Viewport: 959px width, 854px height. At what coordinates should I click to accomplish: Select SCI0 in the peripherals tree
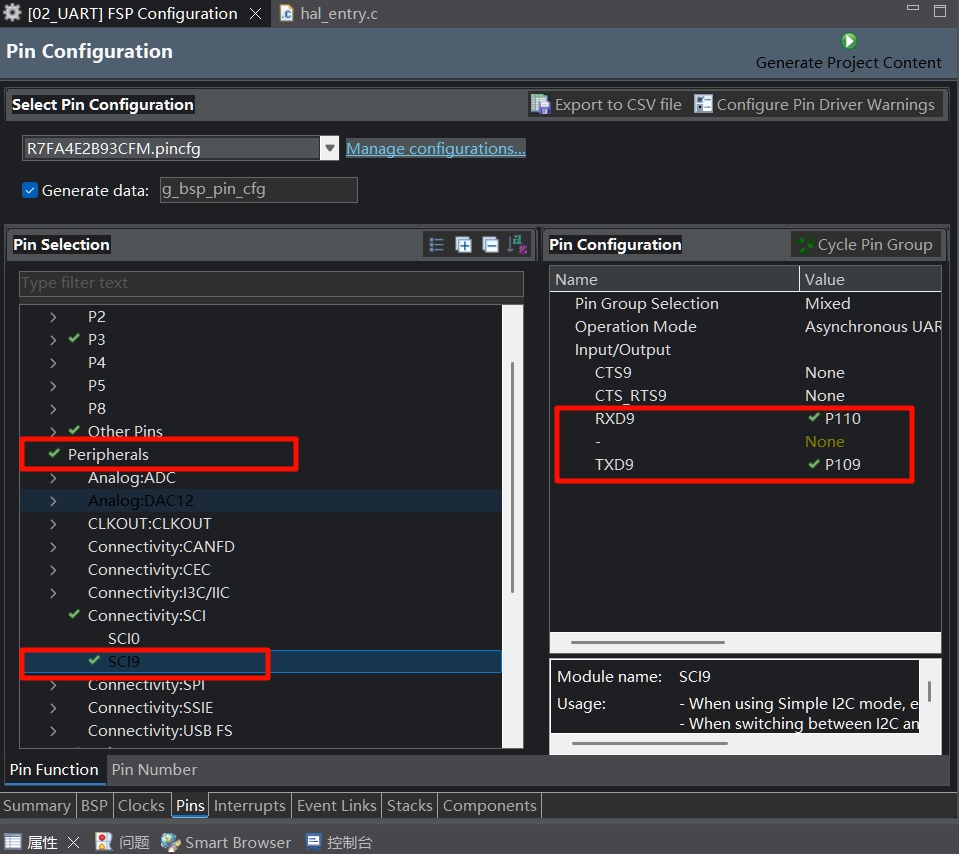[x=124, y=638]
